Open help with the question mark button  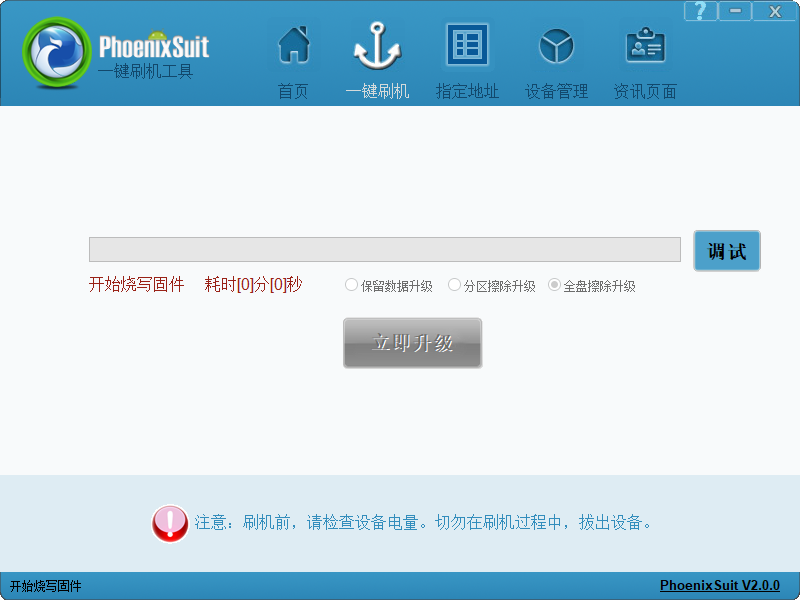(701, 11)
